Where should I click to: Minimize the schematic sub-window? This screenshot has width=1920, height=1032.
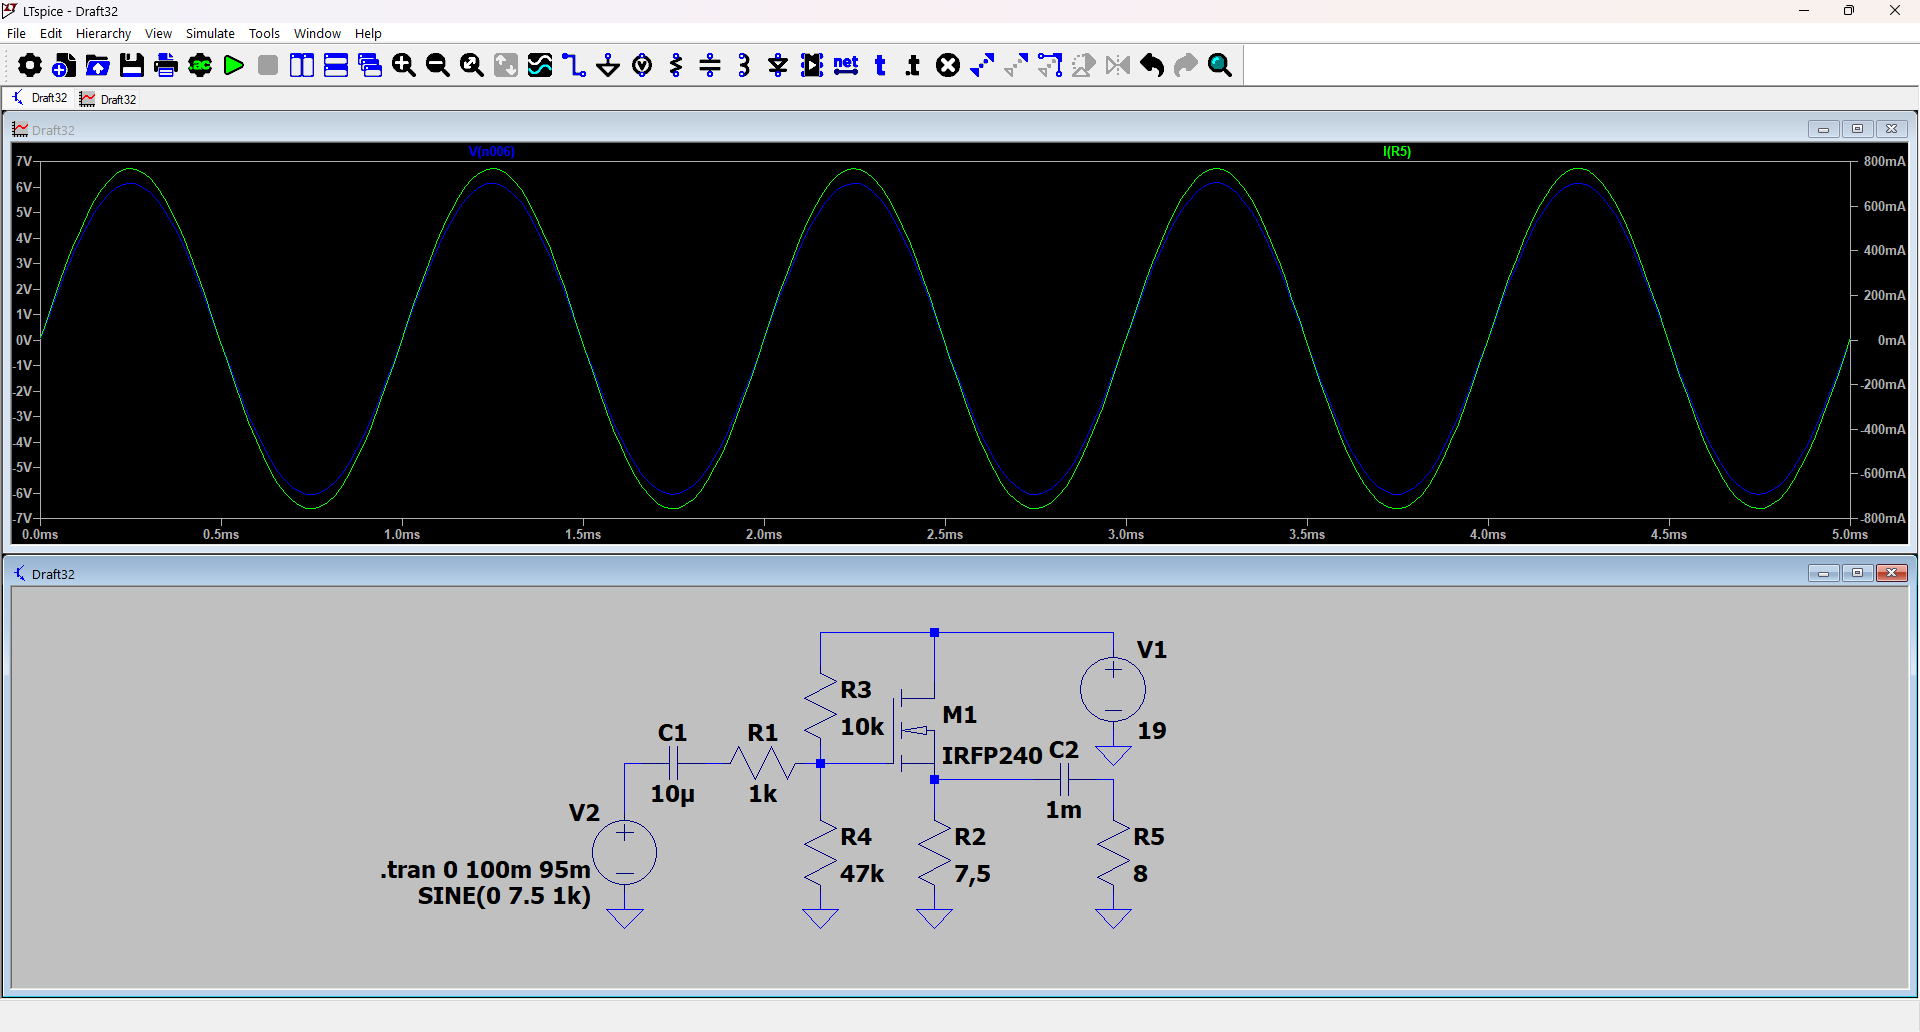tap(1823, 573)
